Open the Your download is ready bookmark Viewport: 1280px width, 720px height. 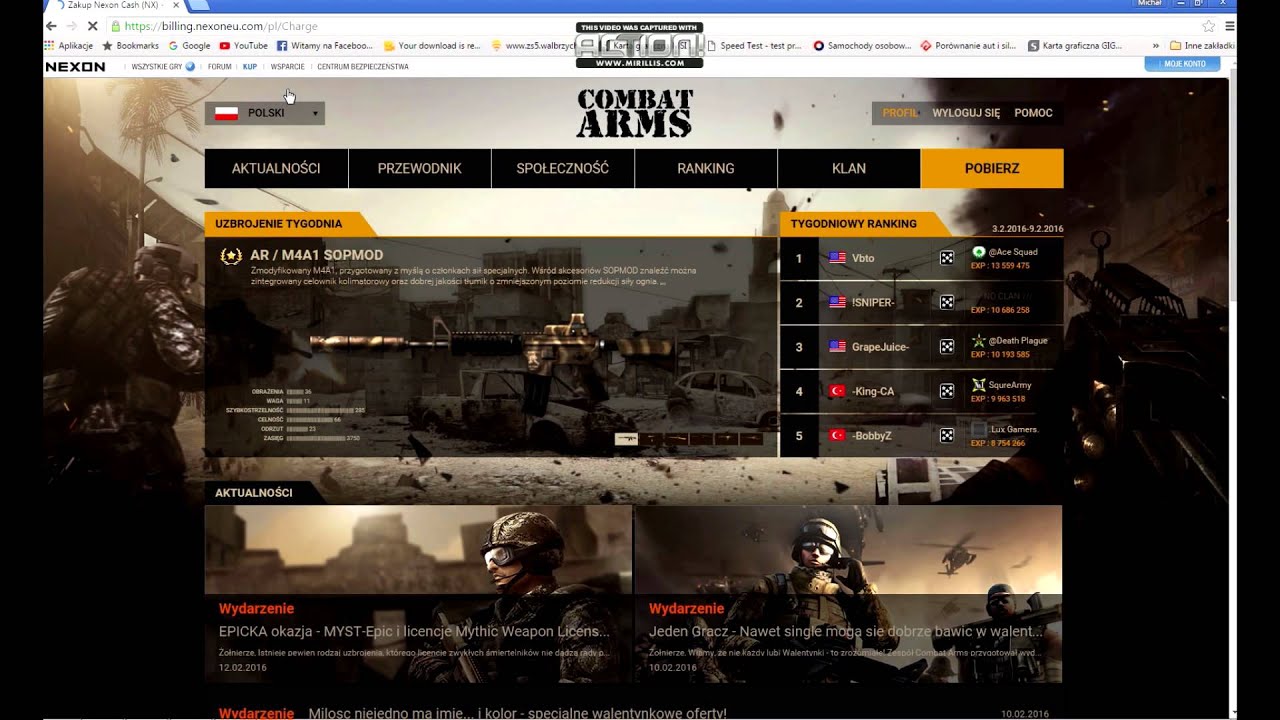432,45
